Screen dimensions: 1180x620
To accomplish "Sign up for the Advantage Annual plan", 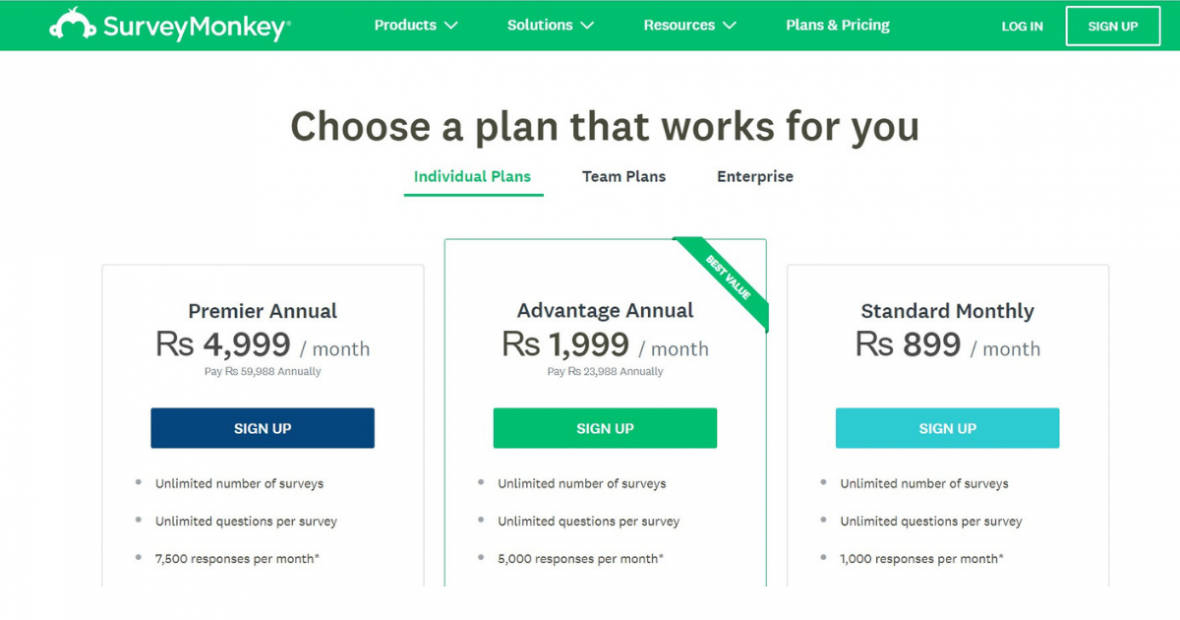I will [x=604, y=428].
